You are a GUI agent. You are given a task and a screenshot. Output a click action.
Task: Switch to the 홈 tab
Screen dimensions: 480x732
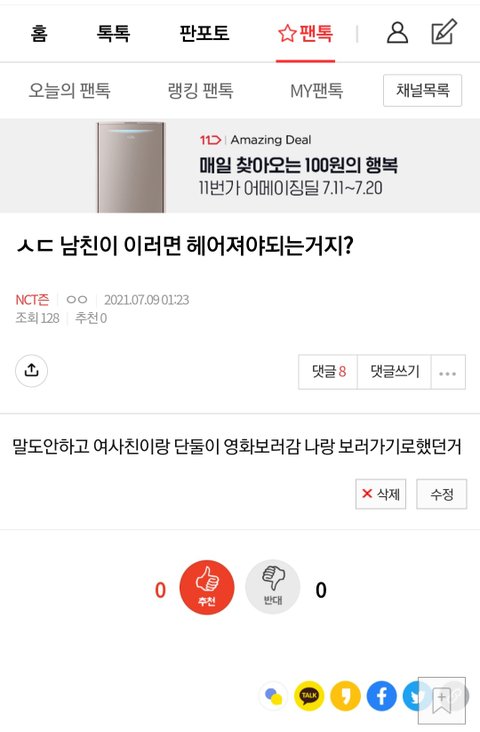click(x=39, y=33)
